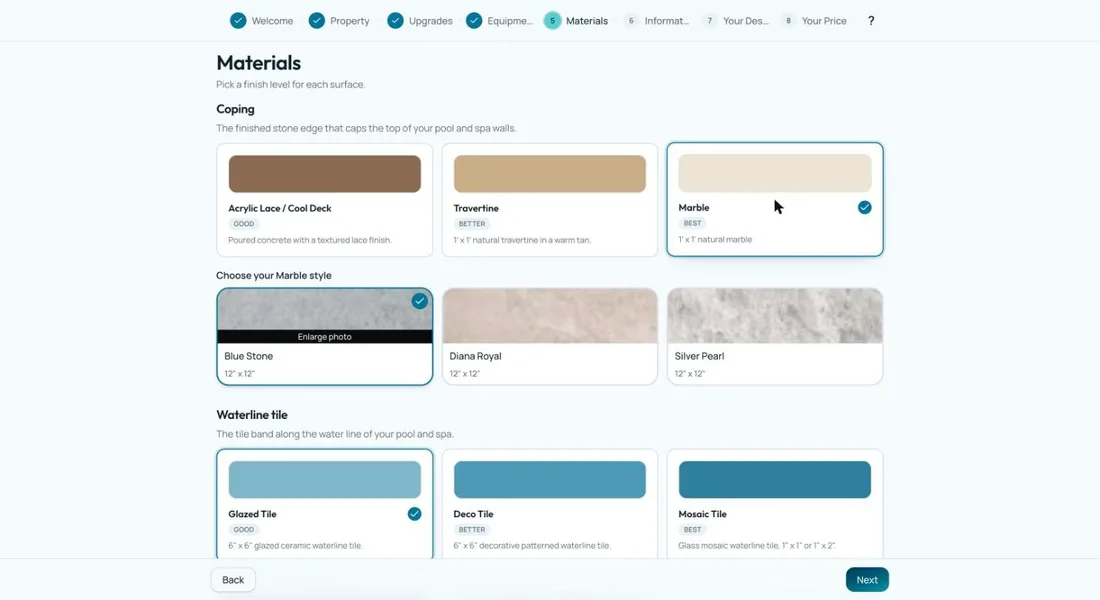Click the BEST badge under Mosaic Tile
Image resolution: width=1100 pixels, height=600 pixels.
[692, 530]
